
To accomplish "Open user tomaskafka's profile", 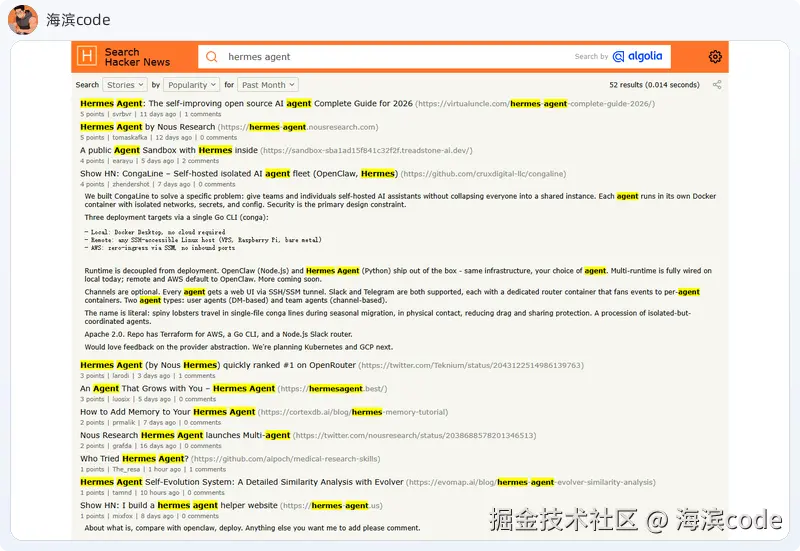I will [130, 138].
